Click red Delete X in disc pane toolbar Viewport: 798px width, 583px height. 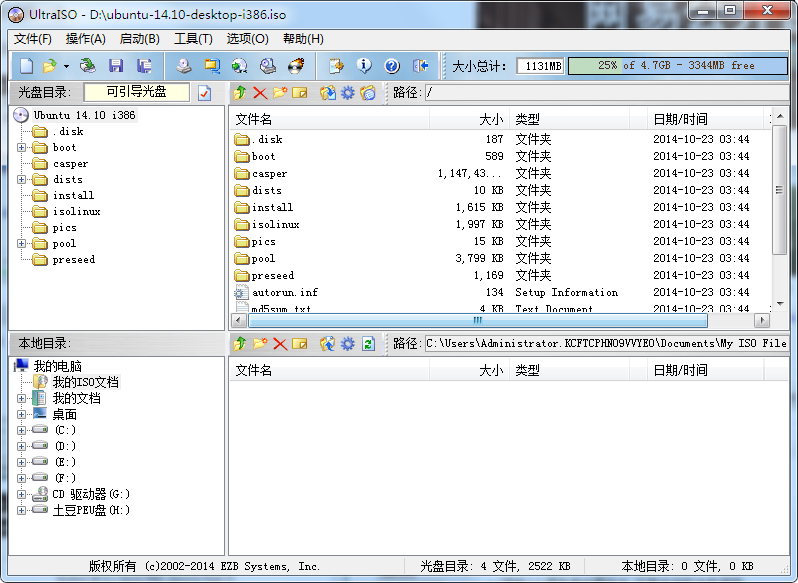(x=260, y=93)
